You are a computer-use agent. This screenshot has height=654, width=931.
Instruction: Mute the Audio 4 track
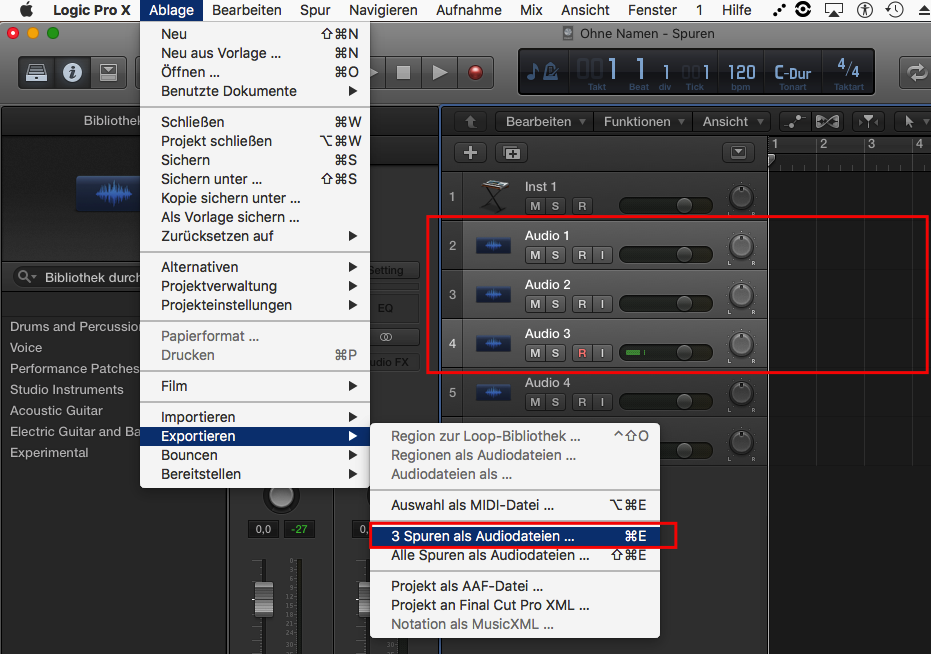coord(536,402)
